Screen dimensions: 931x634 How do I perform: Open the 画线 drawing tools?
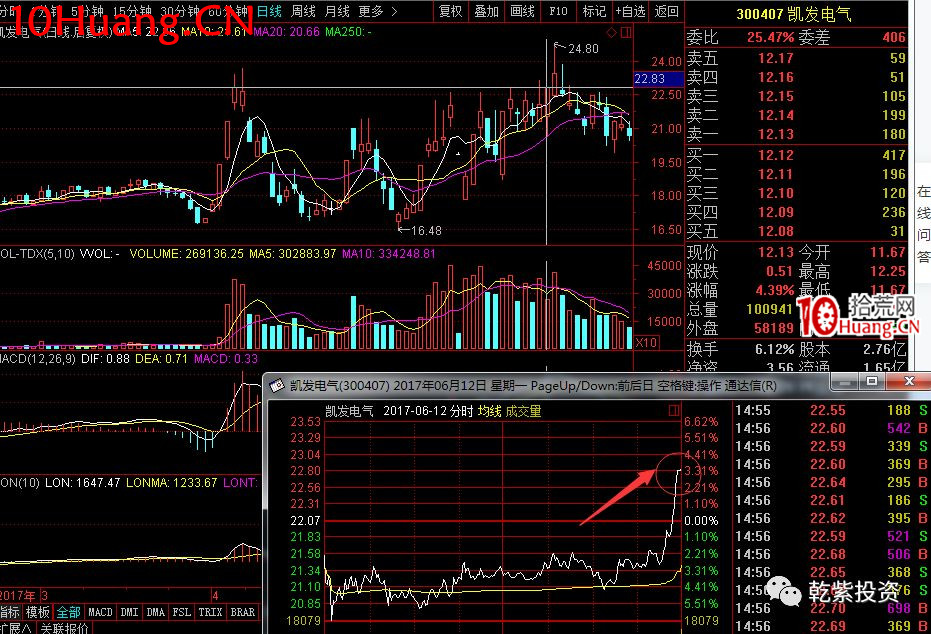point(522,11)
